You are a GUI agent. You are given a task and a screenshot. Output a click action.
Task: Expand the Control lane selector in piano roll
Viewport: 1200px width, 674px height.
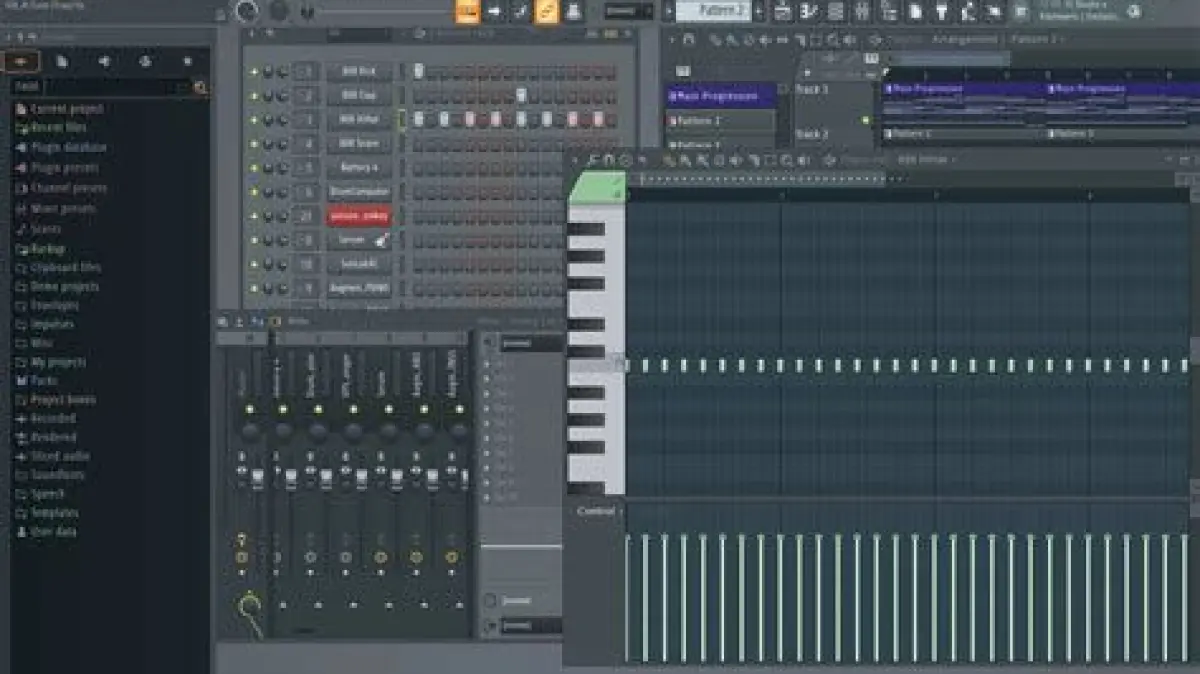click(x=596, y=512)
